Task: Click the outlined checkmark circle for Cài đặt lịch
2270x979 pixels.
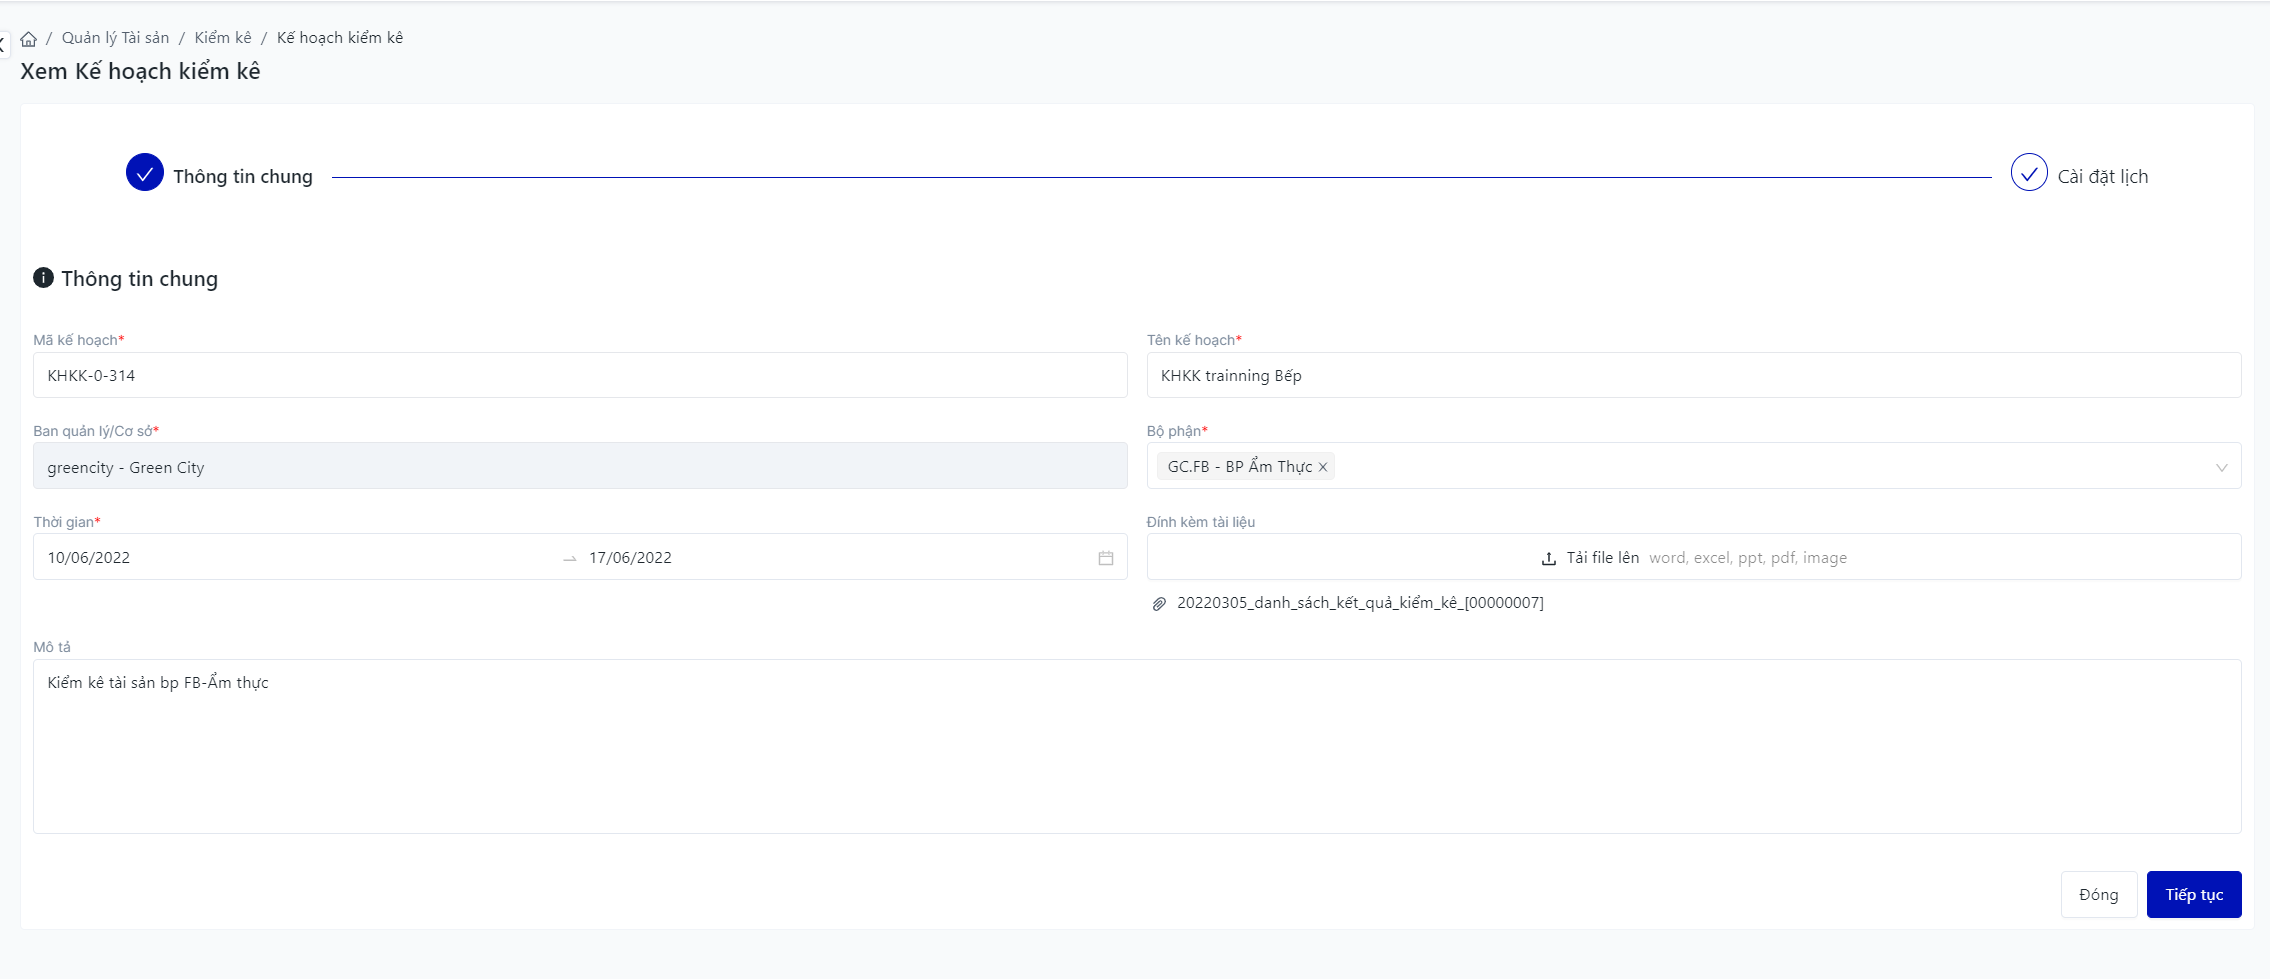Action: coord(2028,173)
